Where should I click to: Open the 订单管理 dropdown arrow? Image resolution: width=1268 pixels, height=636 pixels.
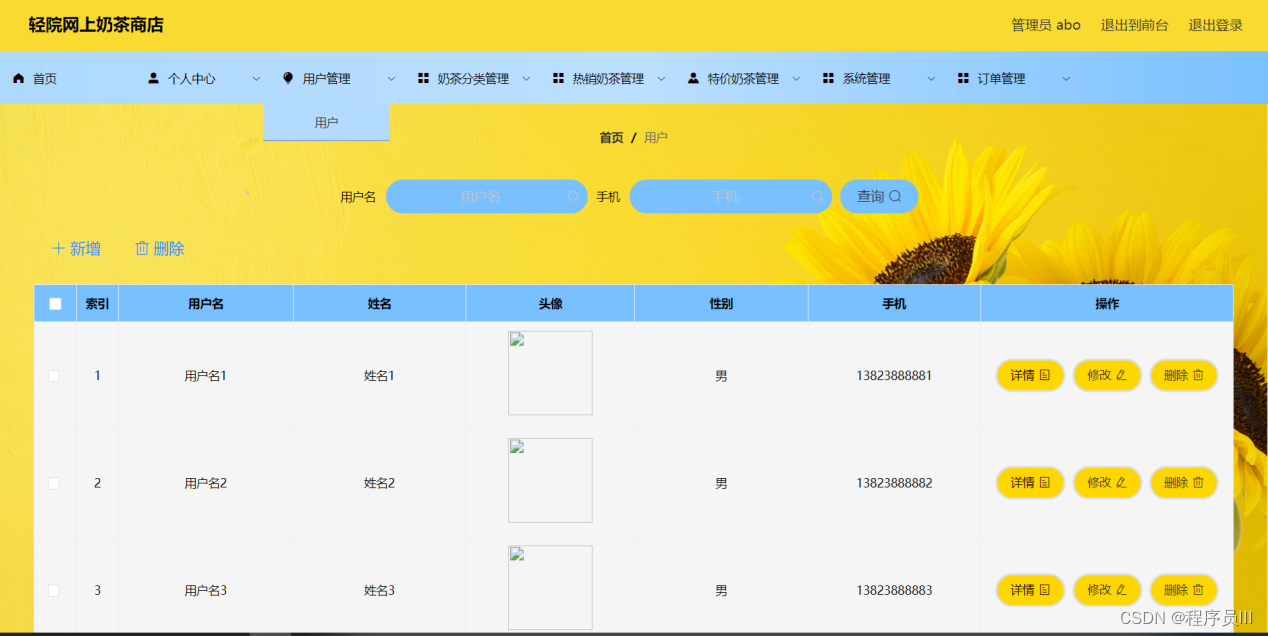click(1066, 78)
